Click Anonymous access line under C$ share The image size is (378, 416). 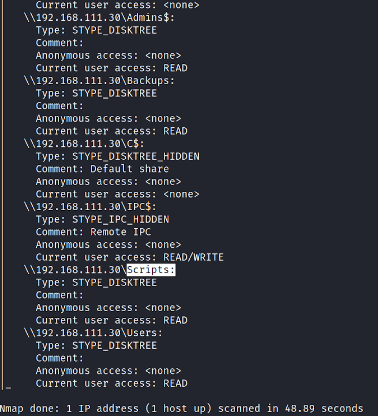pos(108,182)
